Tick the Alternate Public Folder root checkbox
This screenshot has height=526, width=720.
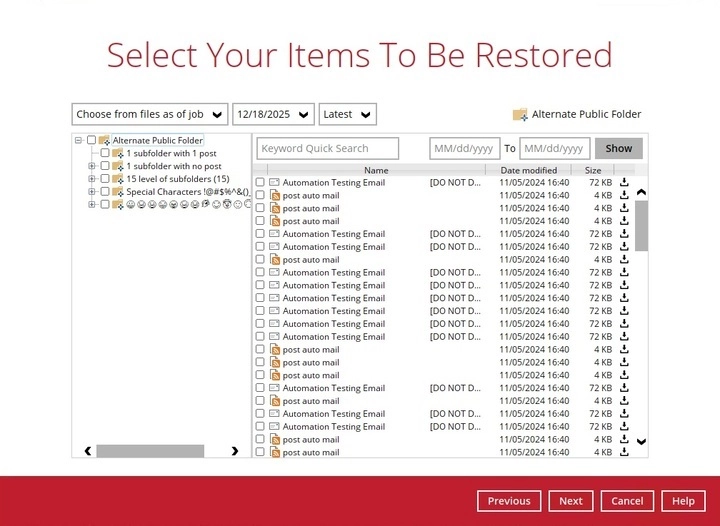tap(91, 140)
